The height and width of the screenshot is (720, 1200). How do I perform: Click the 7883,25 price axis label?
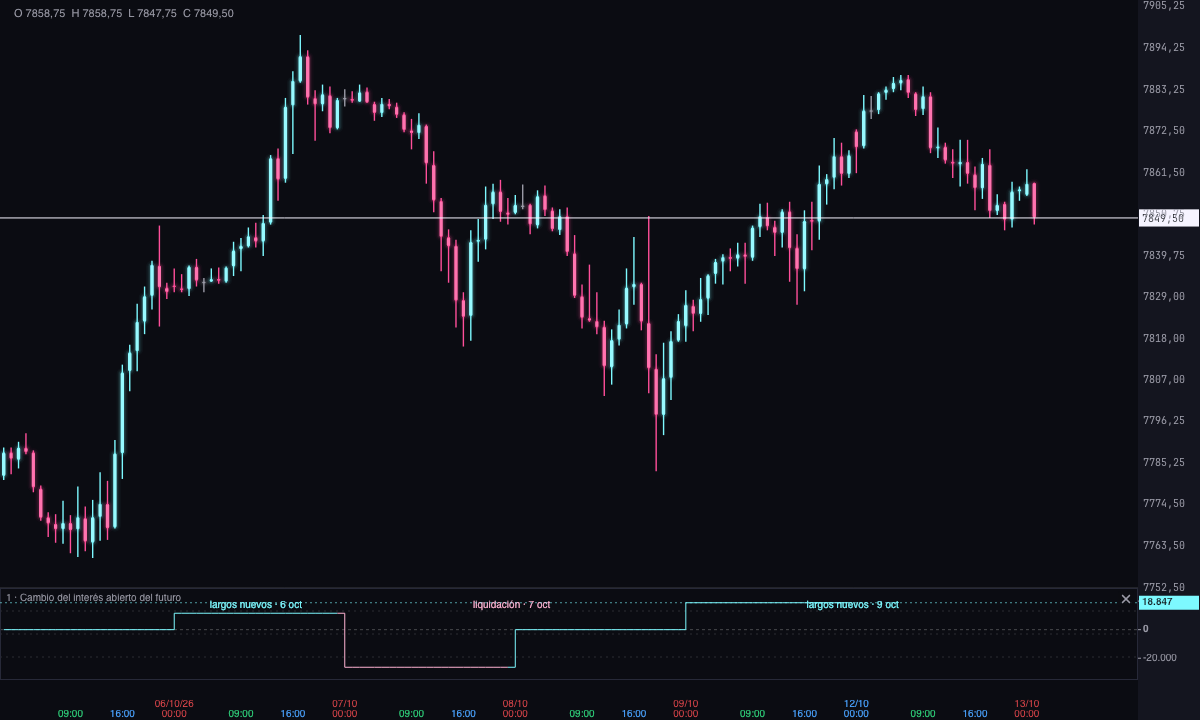pos(1164,90)
